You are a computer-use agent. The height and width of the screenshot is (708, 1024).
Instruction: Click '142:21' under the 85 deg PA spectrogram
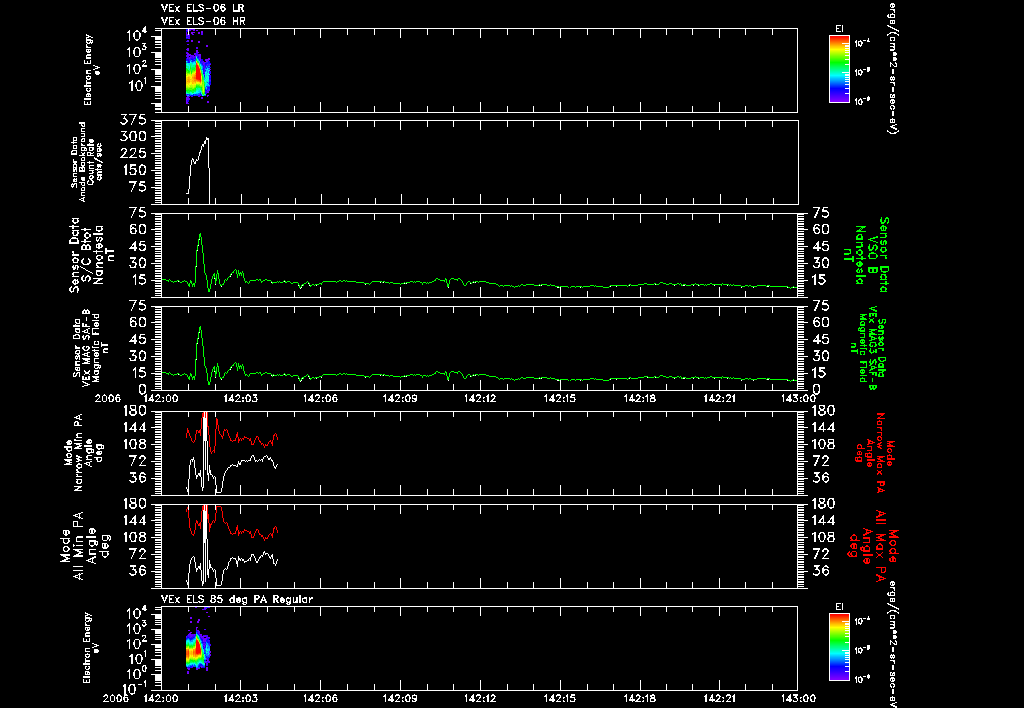click(720, 698)
